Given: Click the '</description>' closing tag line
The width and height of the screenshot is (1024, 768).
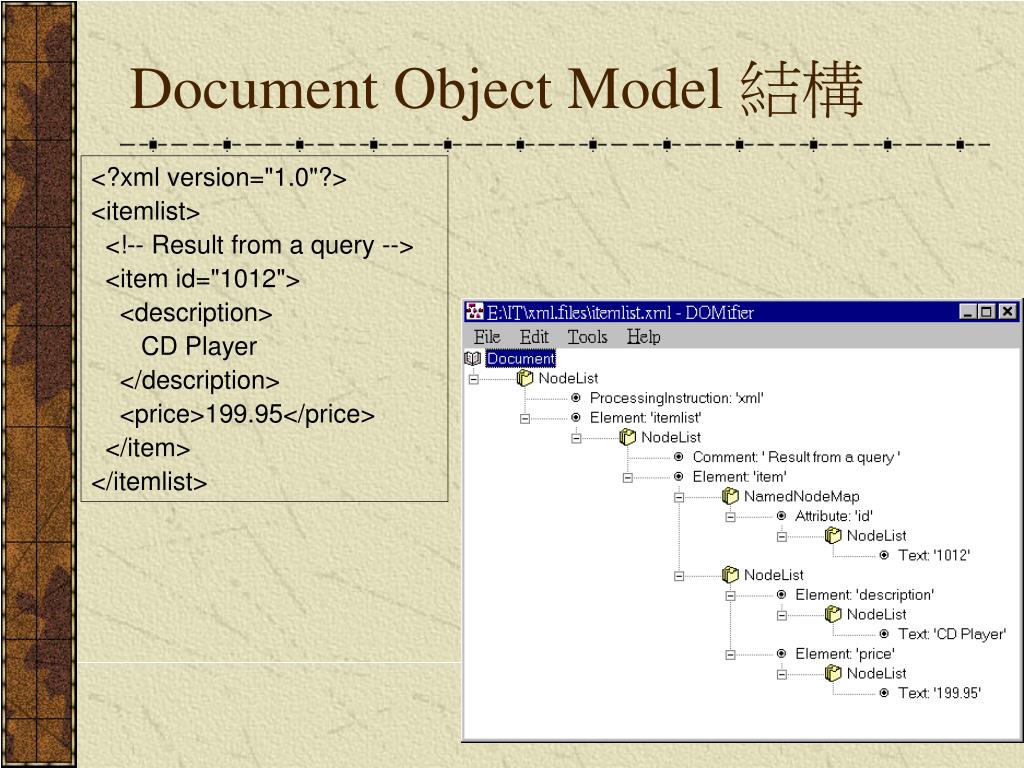Looking at the screenshot, I should point(199,381).
